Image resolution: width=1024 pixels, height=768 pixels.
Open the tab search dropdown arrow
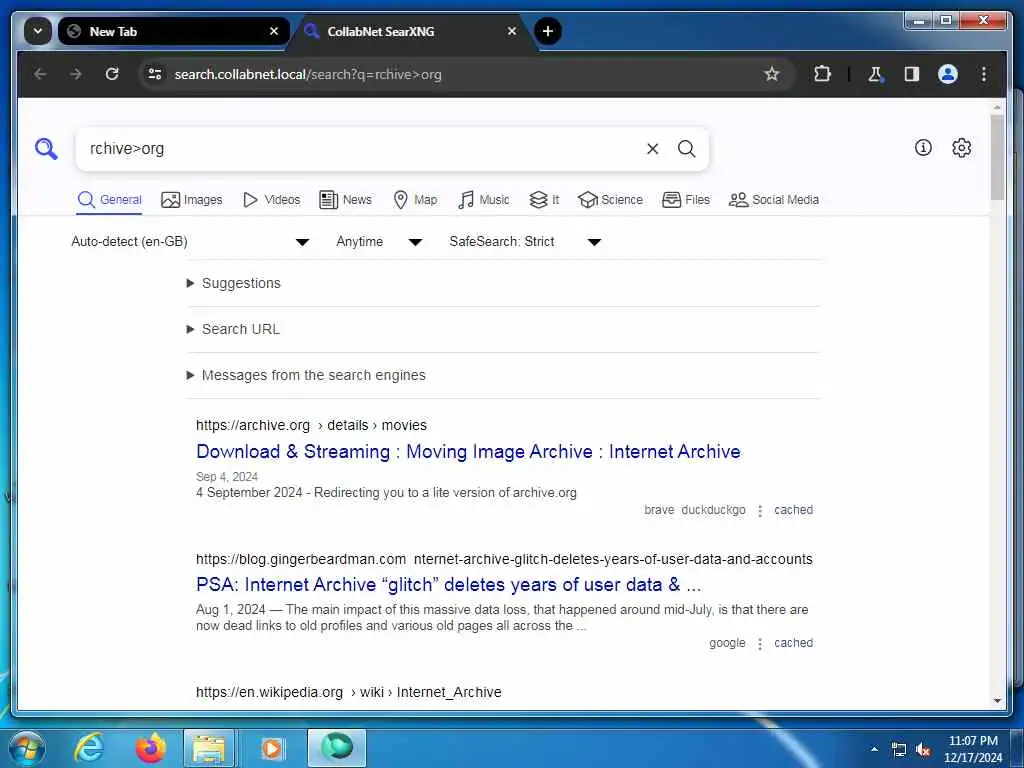[38, 31]
